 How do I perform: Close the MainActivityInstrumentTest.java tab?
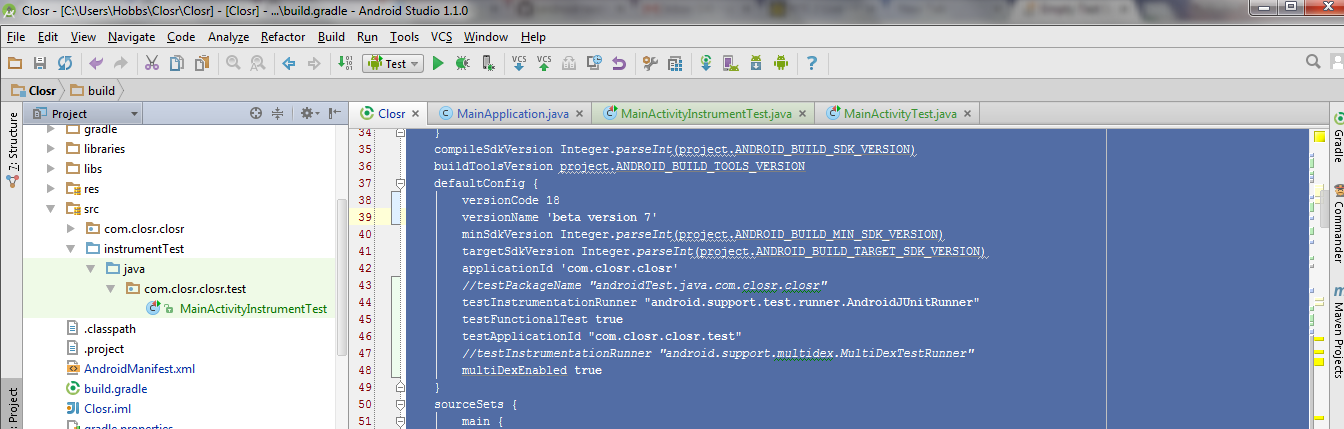[802, 114]
